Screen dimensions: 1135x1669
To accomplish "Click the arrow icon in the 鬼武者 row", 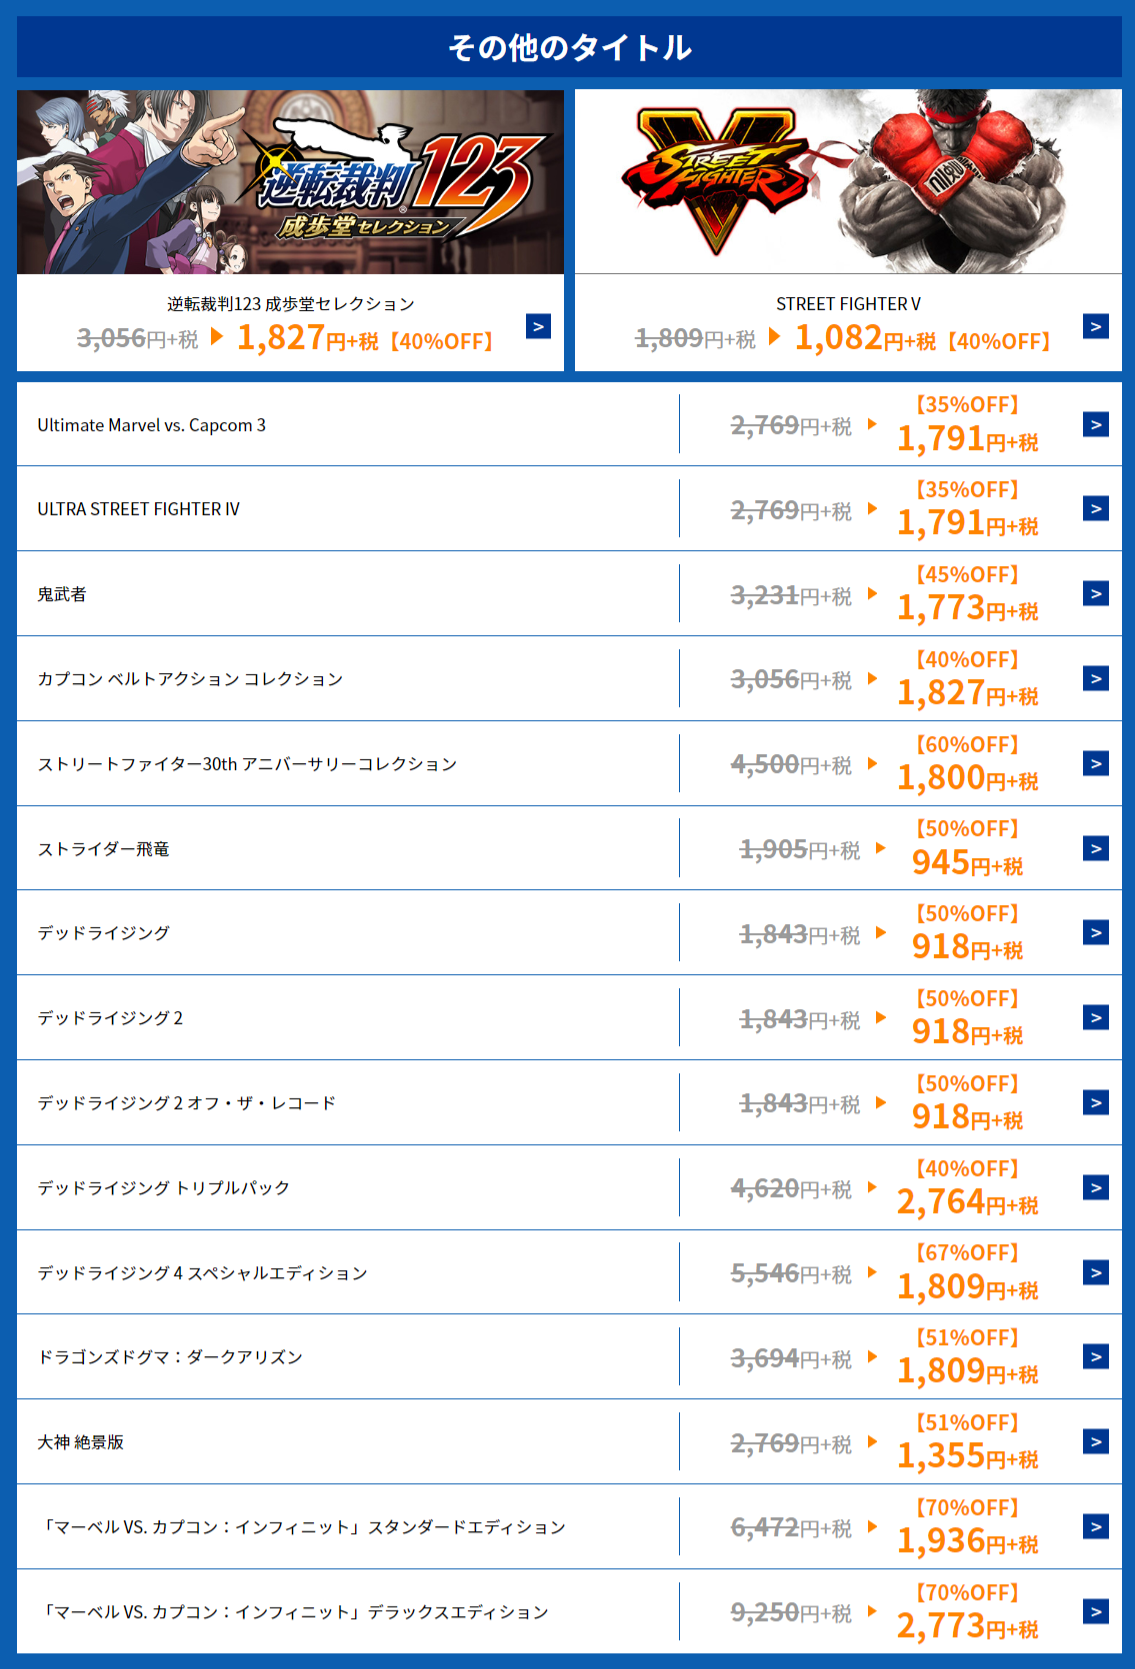I will [1095, 594].
